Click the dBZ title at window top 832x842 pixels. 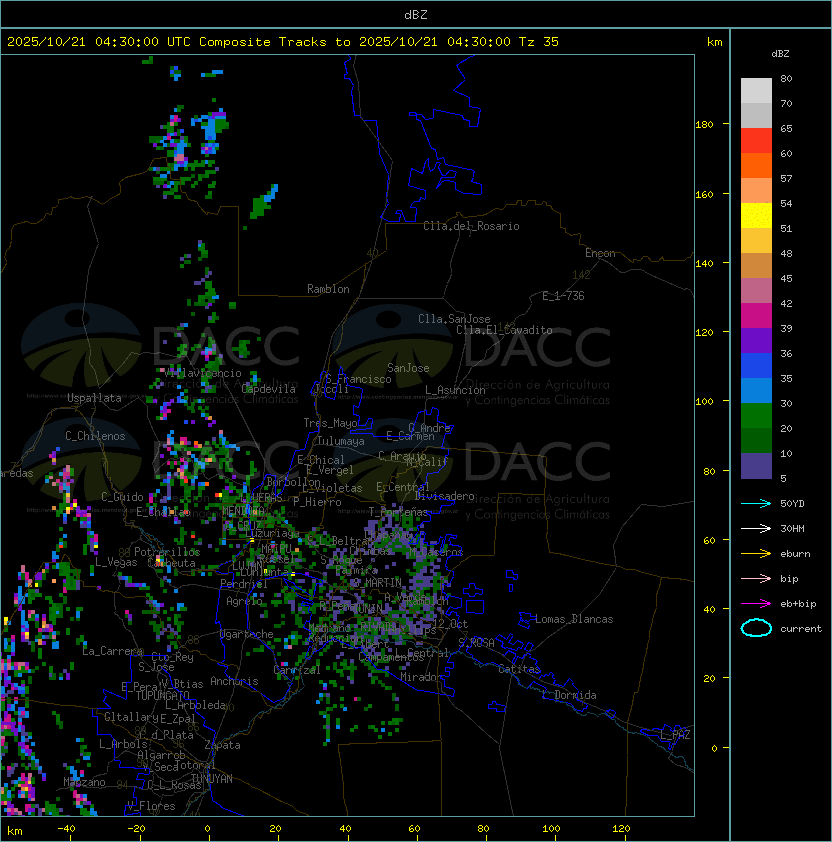pos(416,15)
